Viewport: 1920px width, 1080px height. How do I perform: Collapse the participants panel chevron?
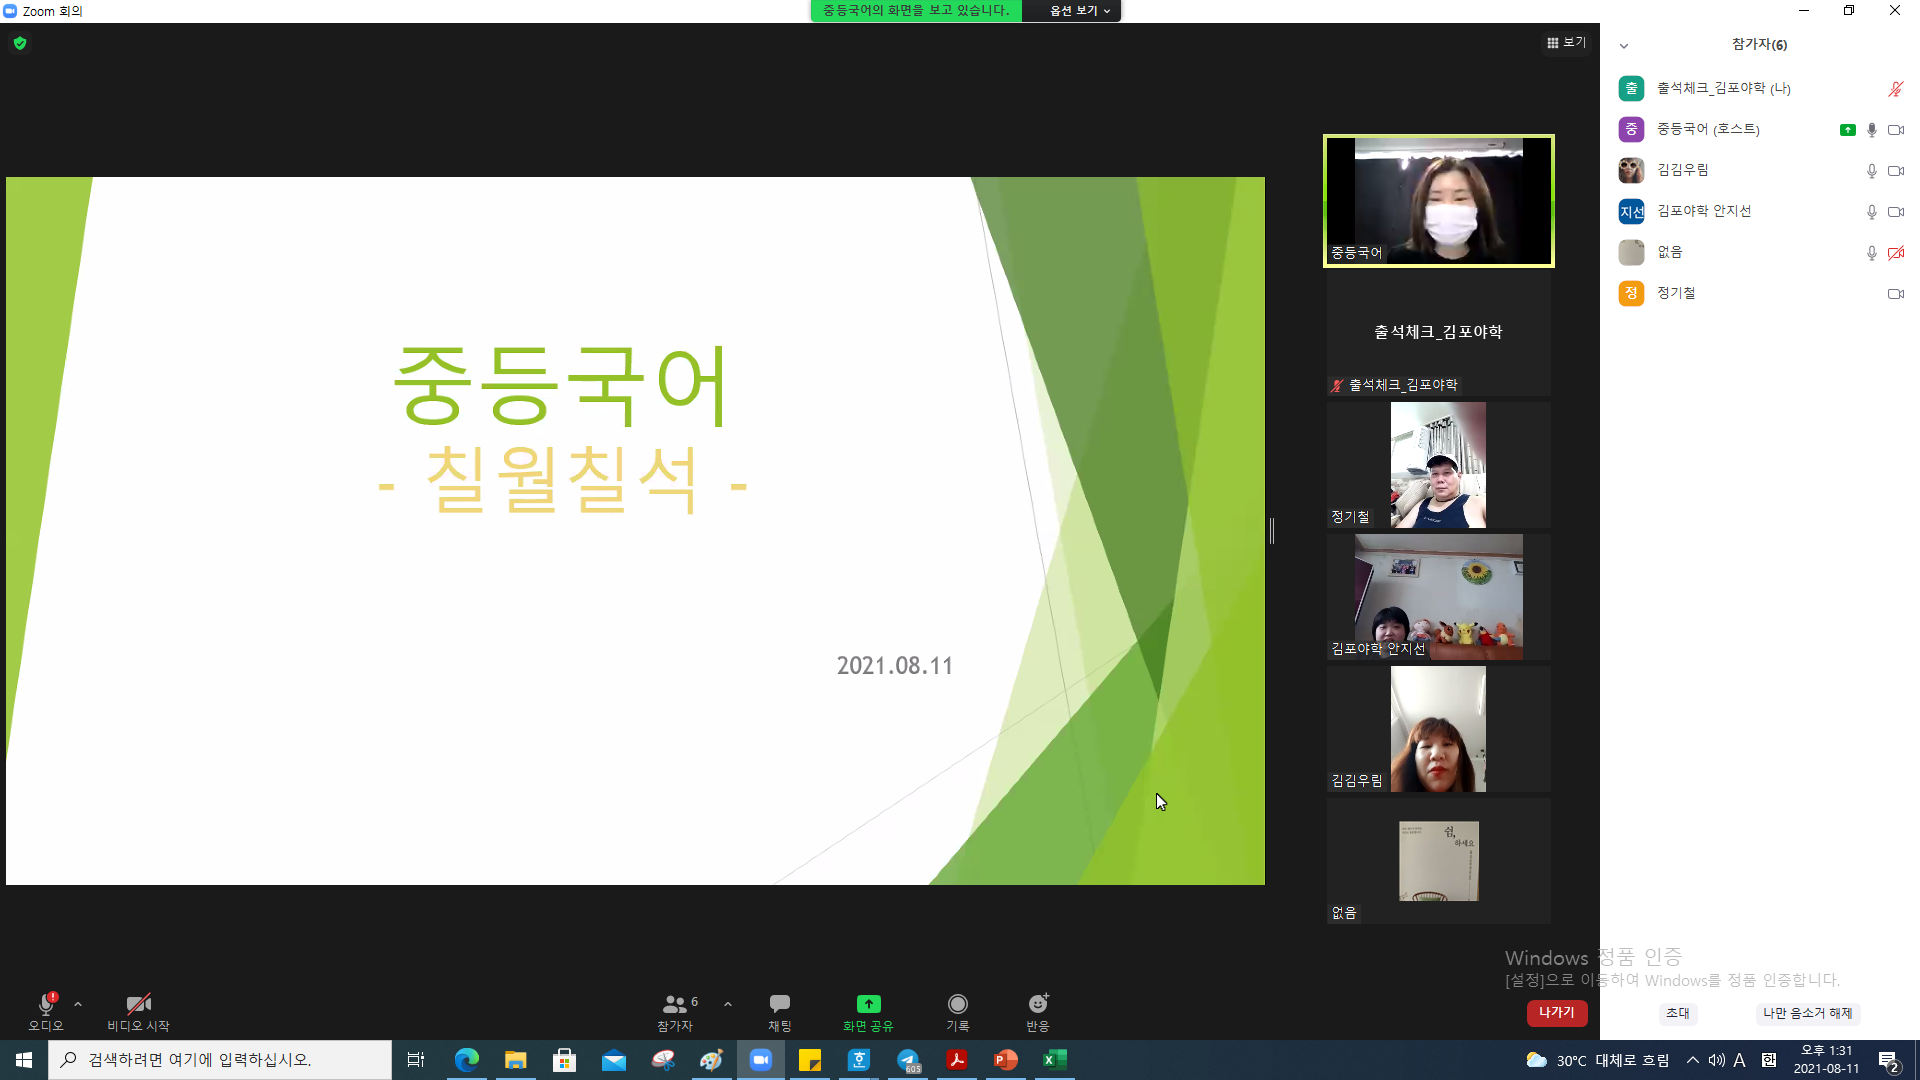[1624, 46]
